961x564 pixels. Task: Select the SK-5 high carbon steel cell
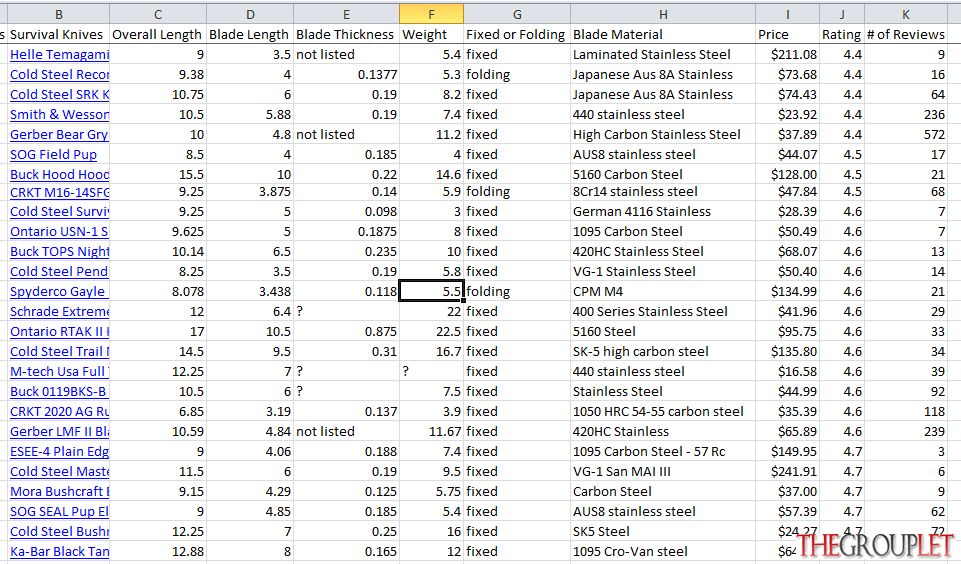(663, 352)
